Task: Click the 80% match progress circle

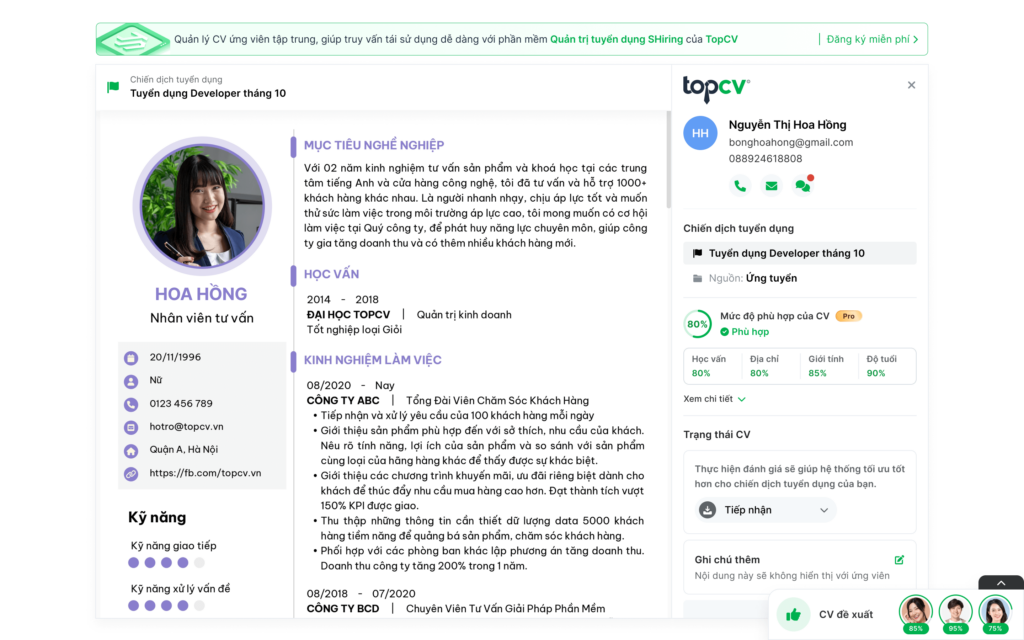Action: pos(697,324)
